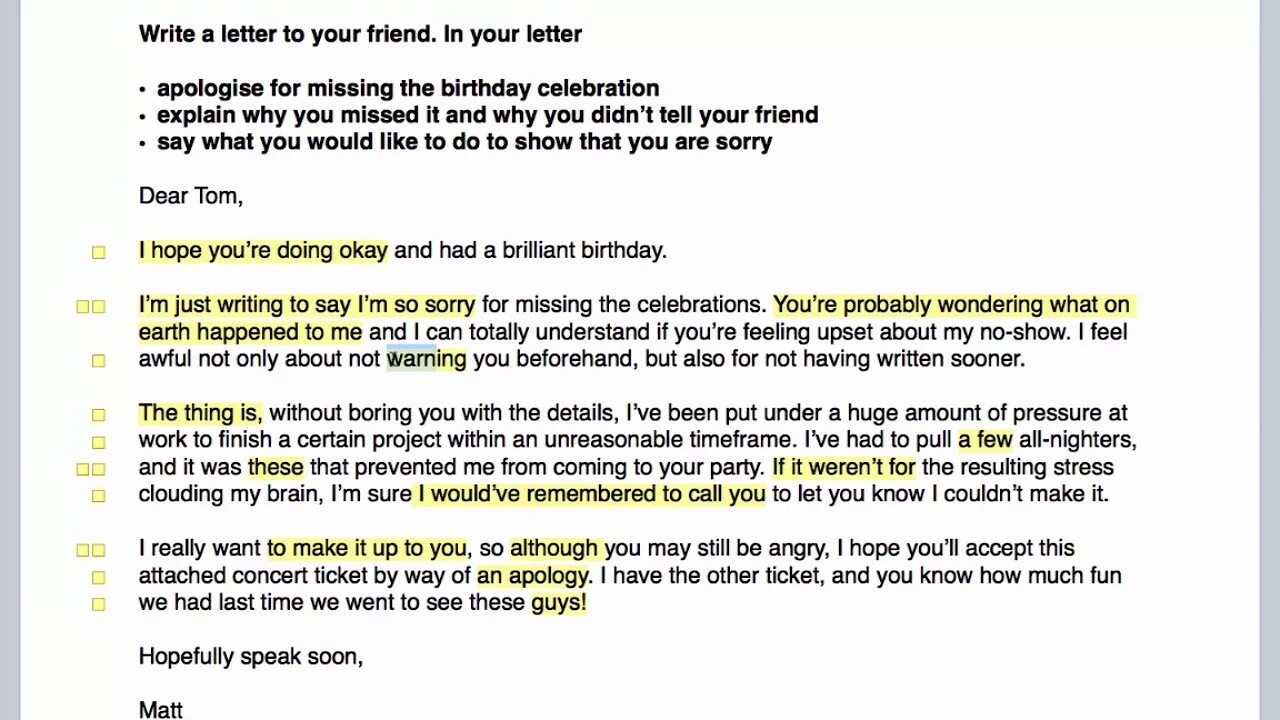This screenshot has height=720, width=1280.
Task: Click highlighted "I would've remembered to call you"
Action: coord(591,493)
